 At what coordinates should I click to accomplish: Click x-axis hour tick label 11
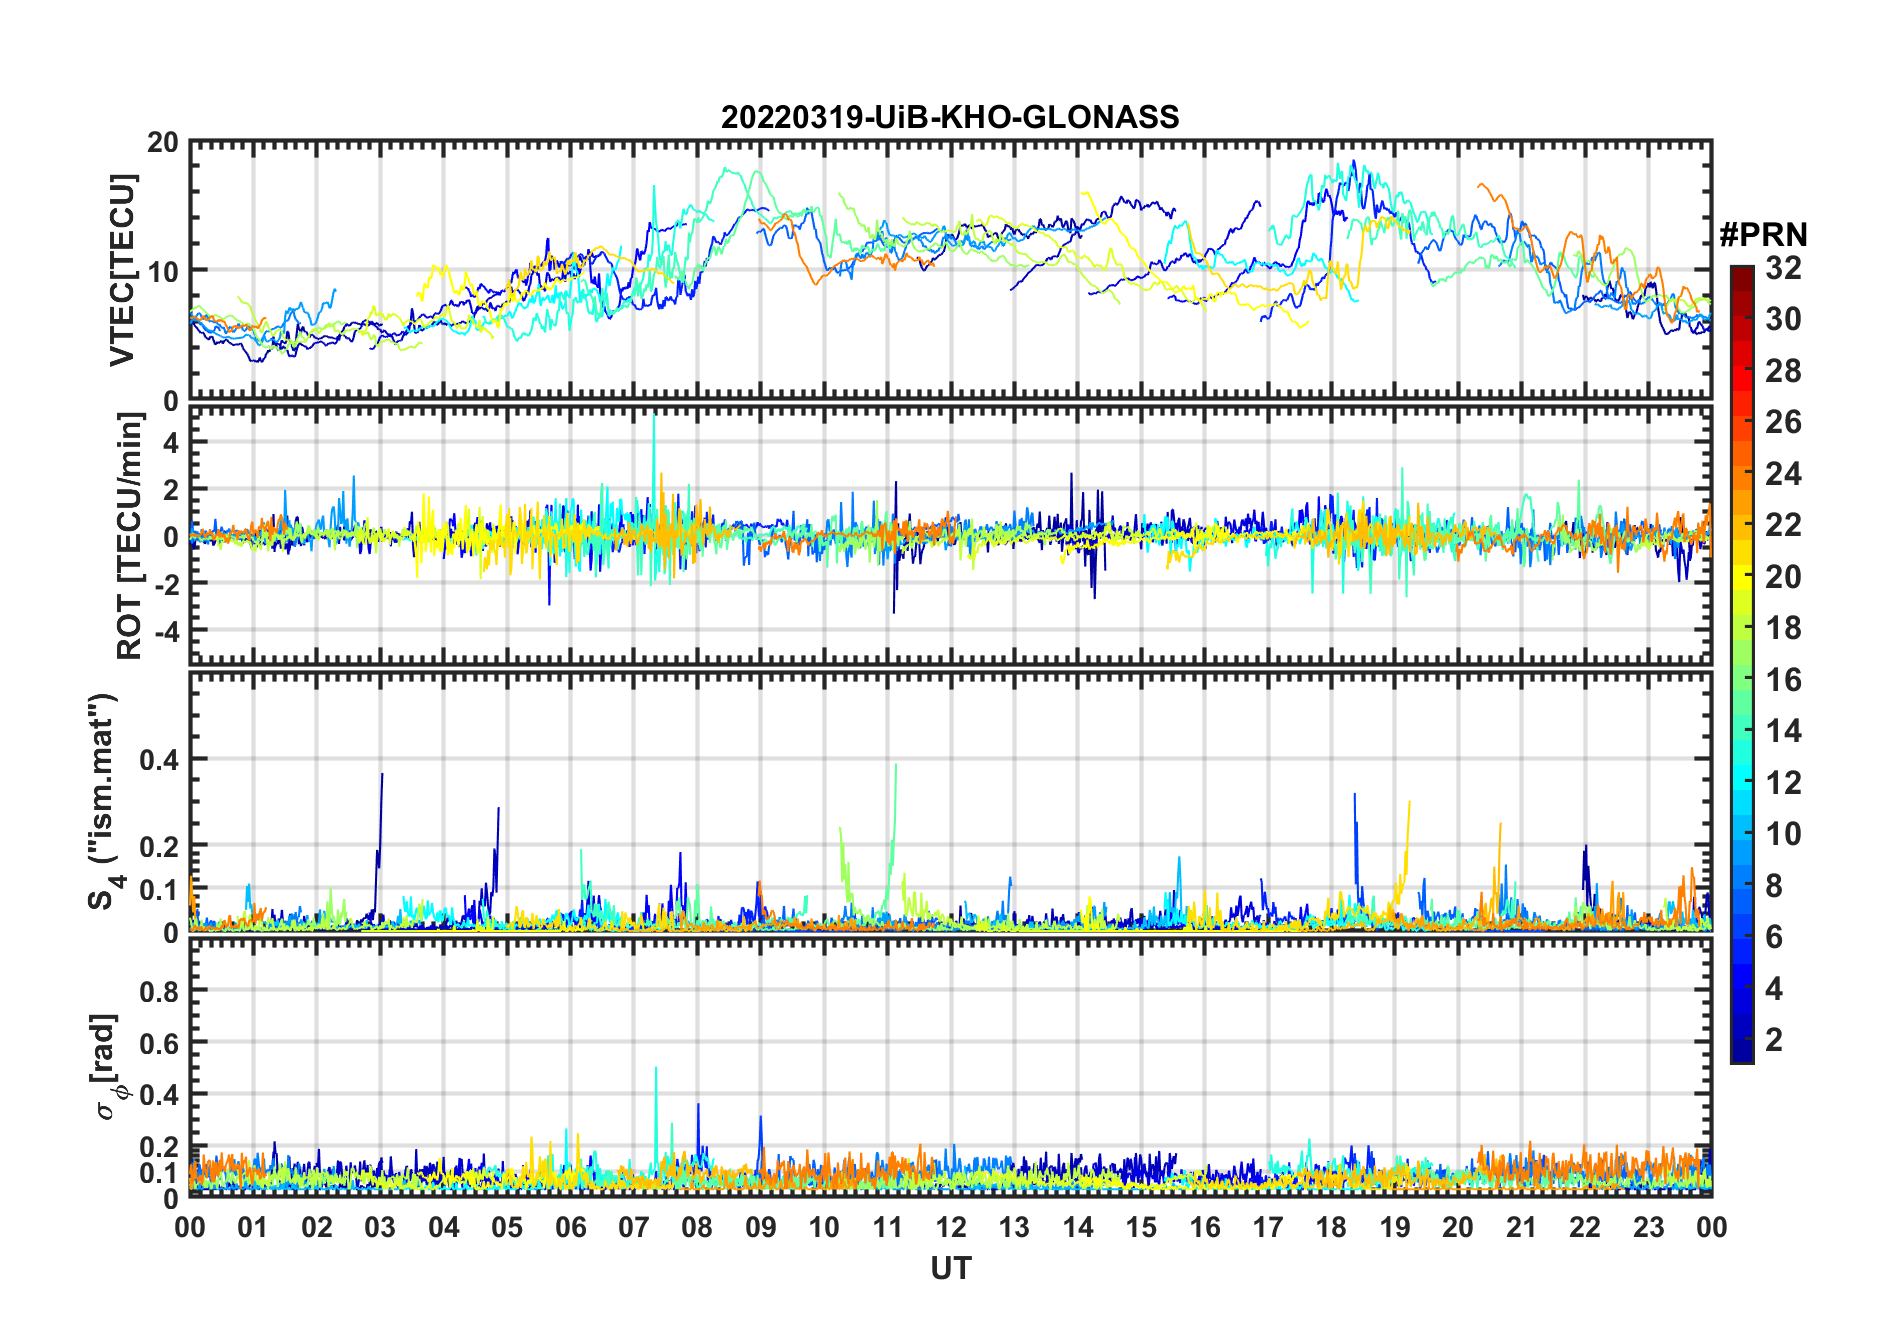point(888,1228)
